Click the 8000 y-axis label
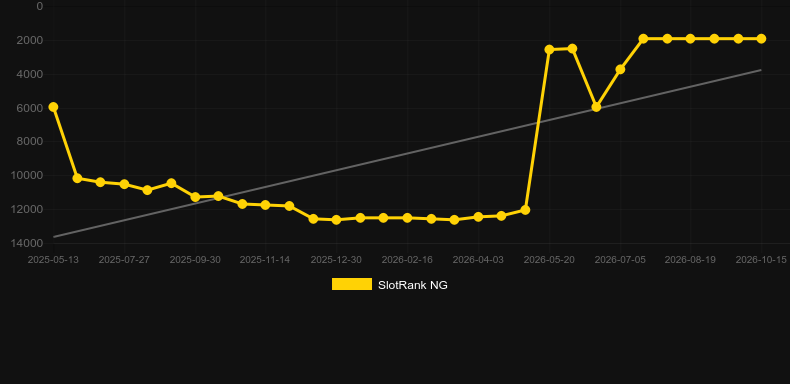Image resolution: width=790 pixels, height=384 pixels. [x=29, y=142]
